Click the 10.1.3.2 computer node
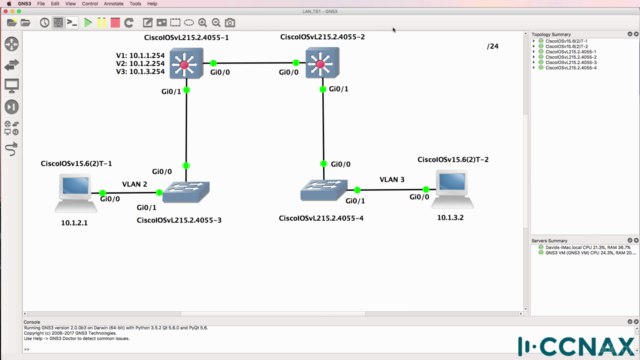640x360 pixels. [452, 190]
